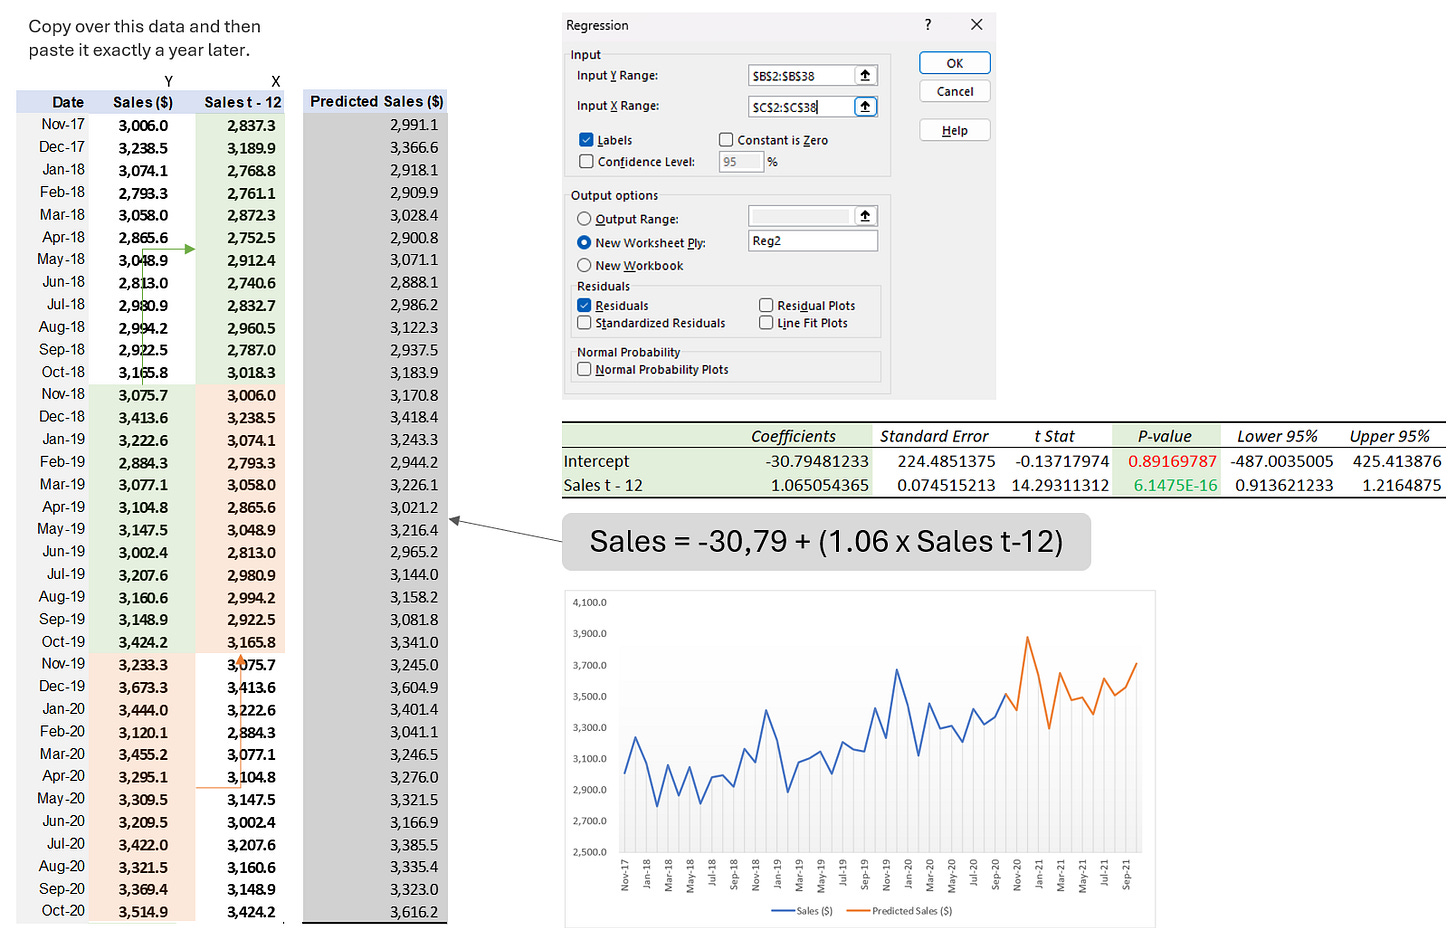Enable Standardized Residuals checkbox
1456x928 pixels.
[x=584, y=323]
